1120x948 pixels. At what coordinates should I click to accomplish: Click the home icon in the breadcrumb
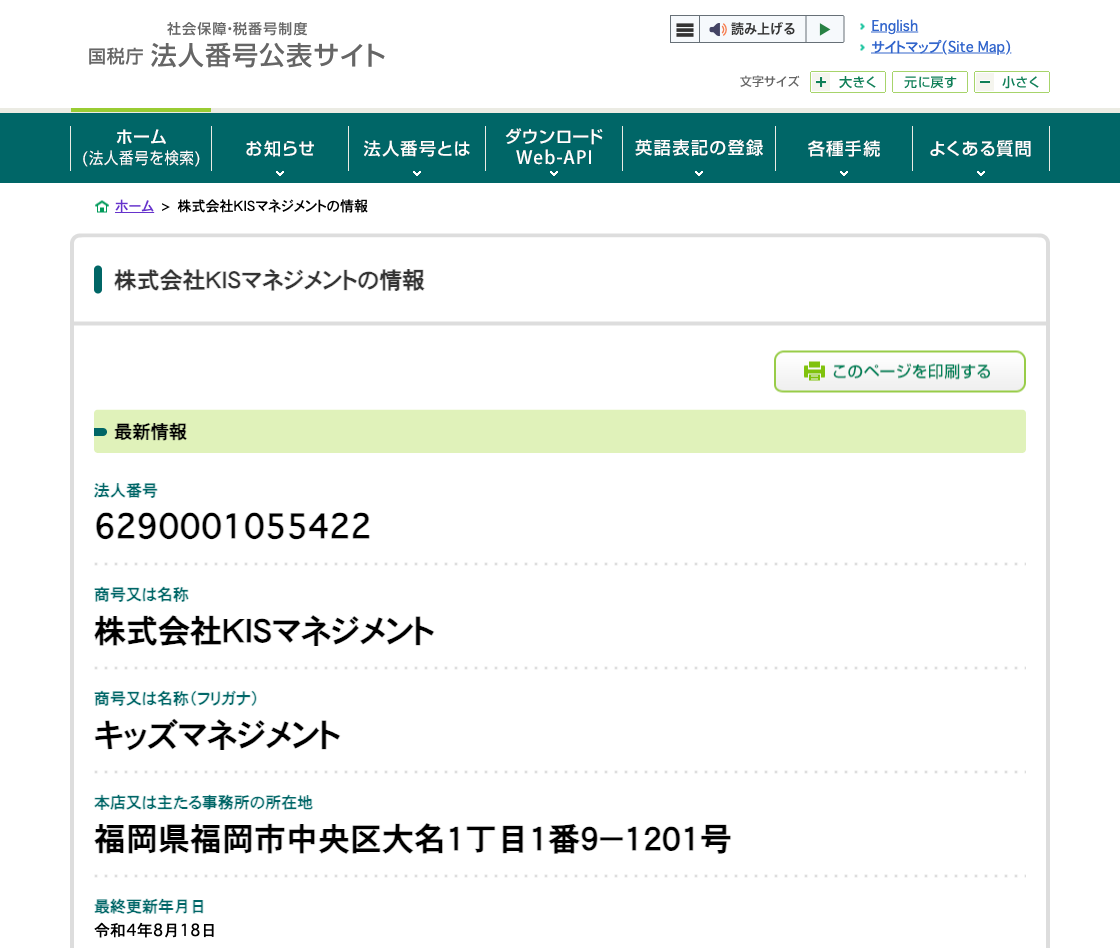coord(101,206)
